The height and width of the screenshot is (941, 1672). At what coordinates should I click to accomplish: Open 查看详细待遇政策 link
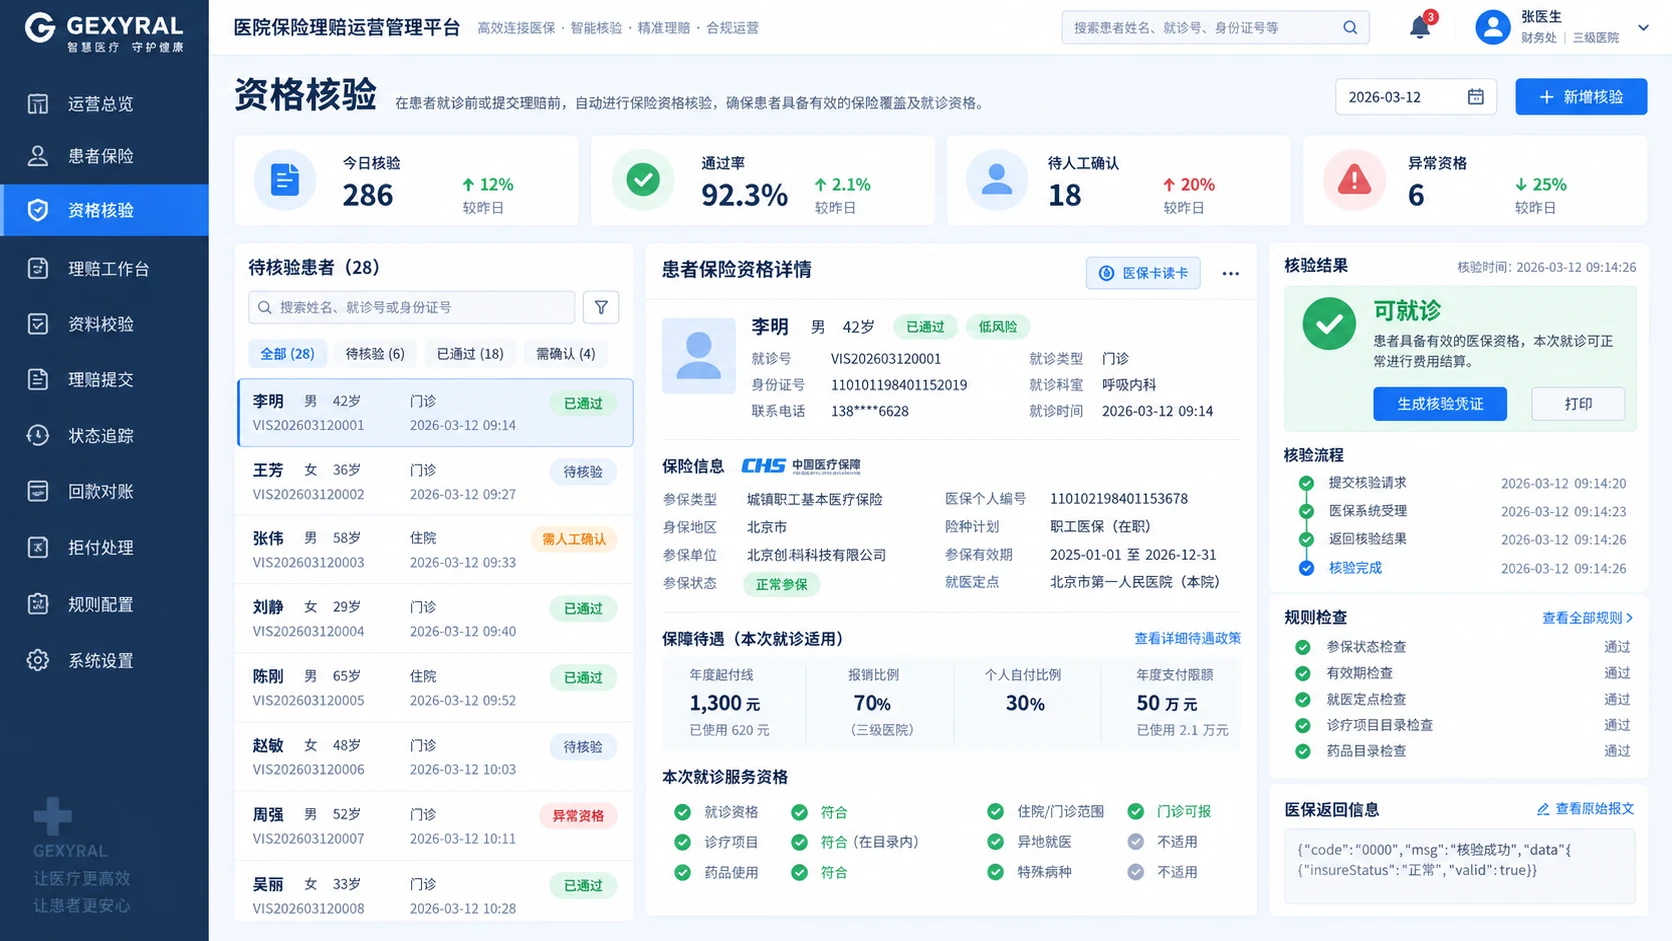tap(1187, 638)
